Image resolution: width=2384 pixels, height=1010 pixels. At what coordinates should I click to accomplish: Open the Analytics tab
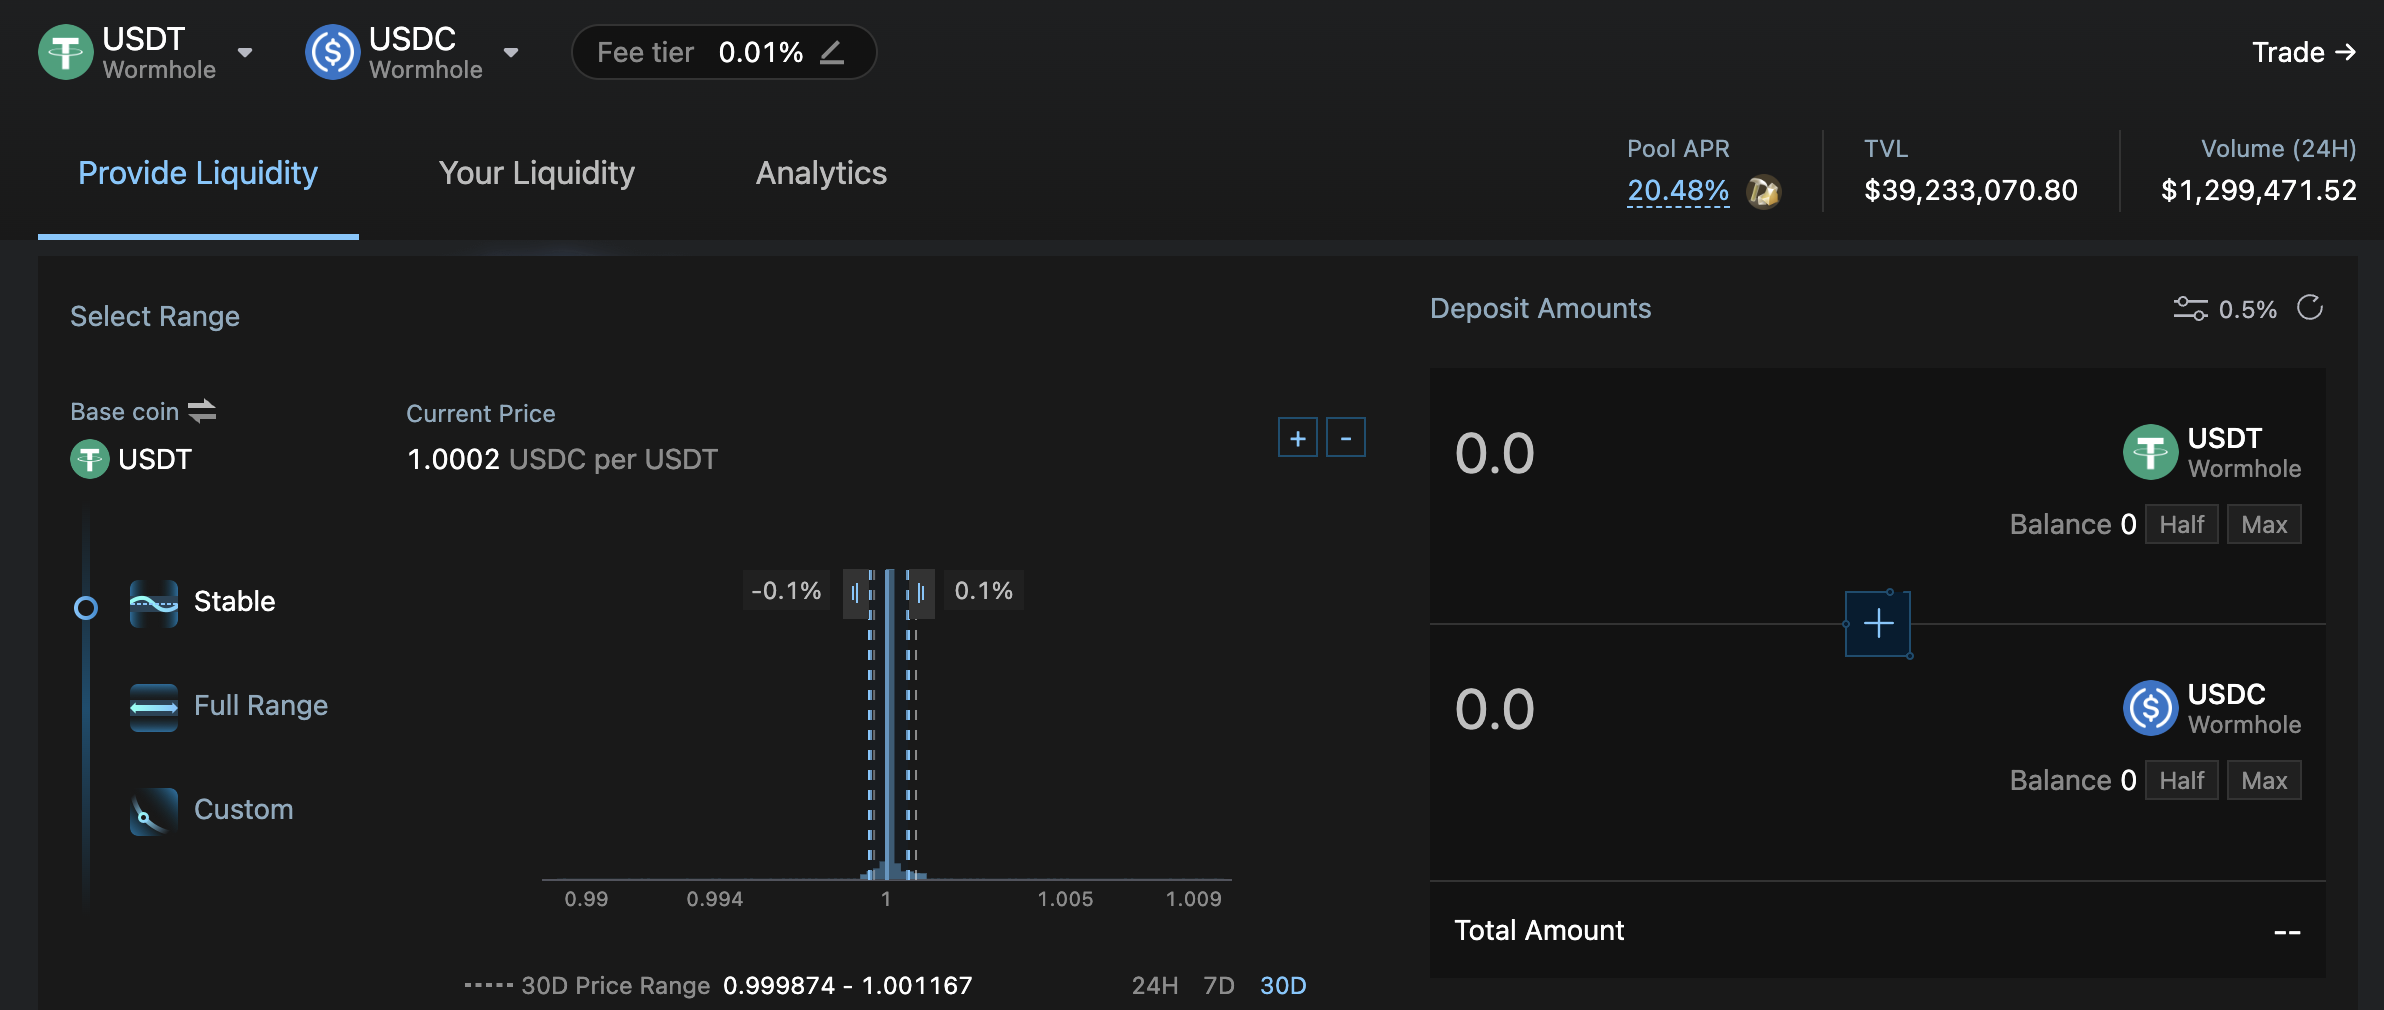[x=821, y=174]
